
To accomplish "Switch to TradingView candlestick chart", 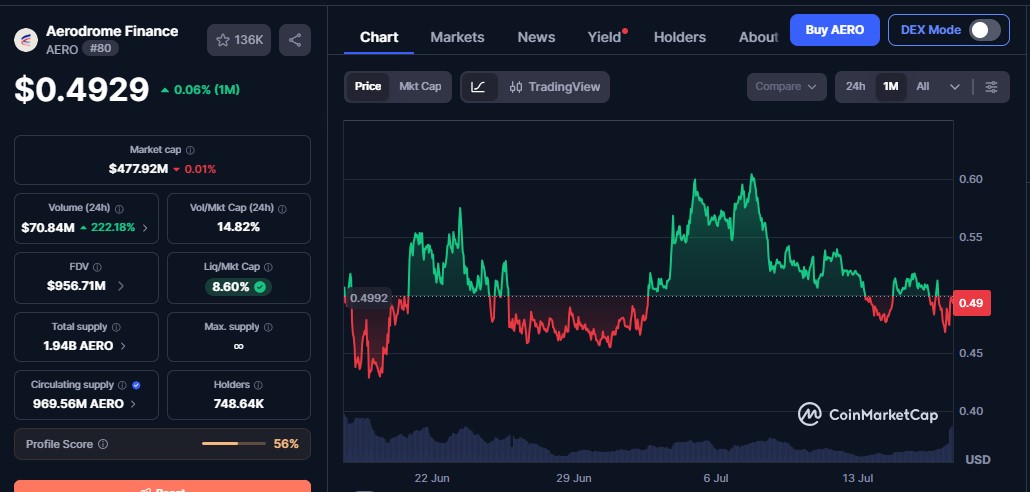I will click(554, 87).
